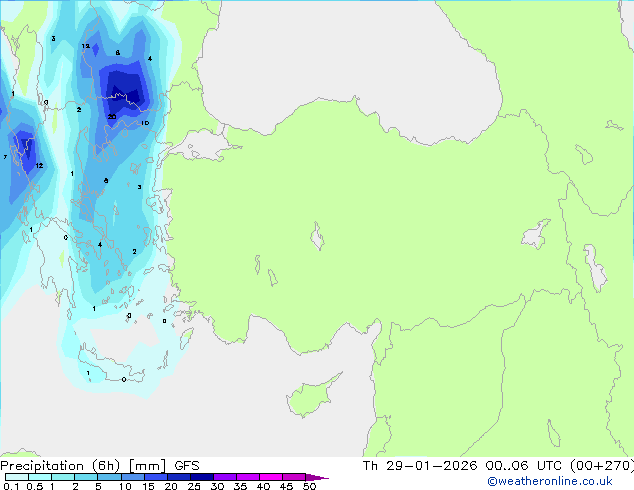Click map value '20' below dark blue core
The image size is (634, 490).
(112, 117)
